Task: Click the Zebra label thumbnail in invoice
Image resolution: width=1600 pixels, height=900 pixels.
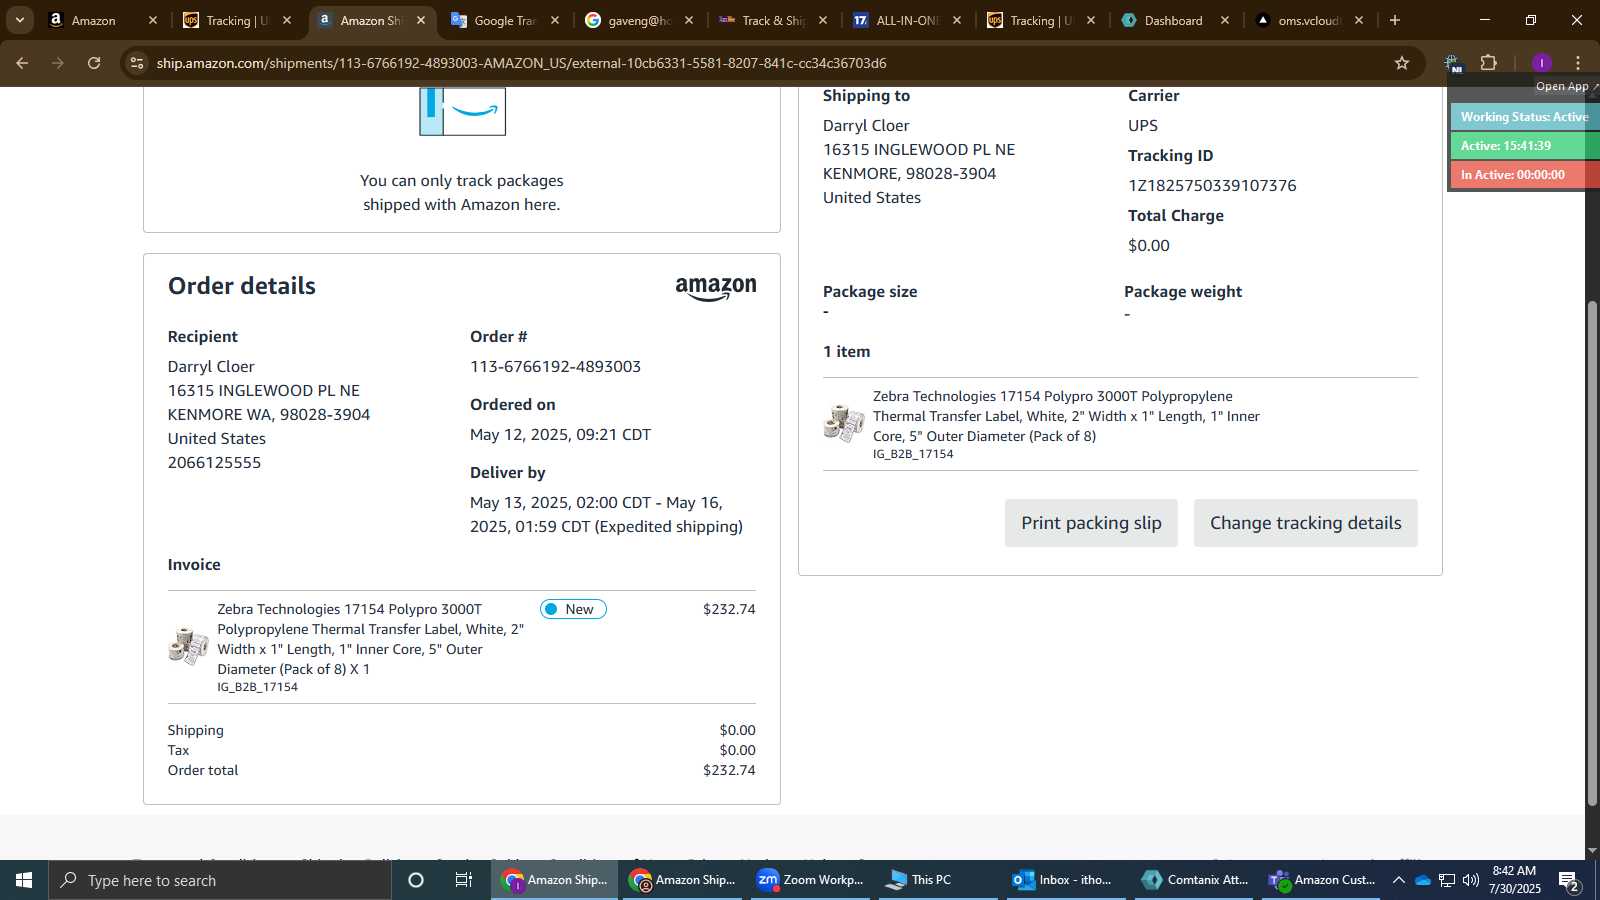Action: pyautogui.click(x=188, y=646)
